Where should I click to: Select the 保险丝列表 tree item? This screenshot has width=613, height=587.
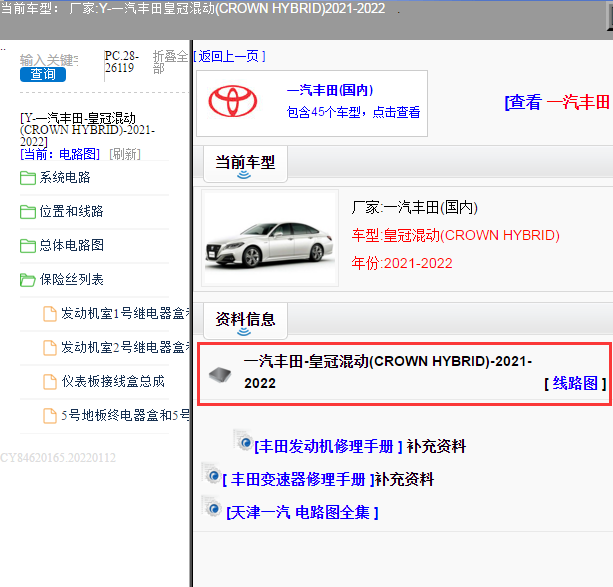pyautogui.click(x=71, y=280)
